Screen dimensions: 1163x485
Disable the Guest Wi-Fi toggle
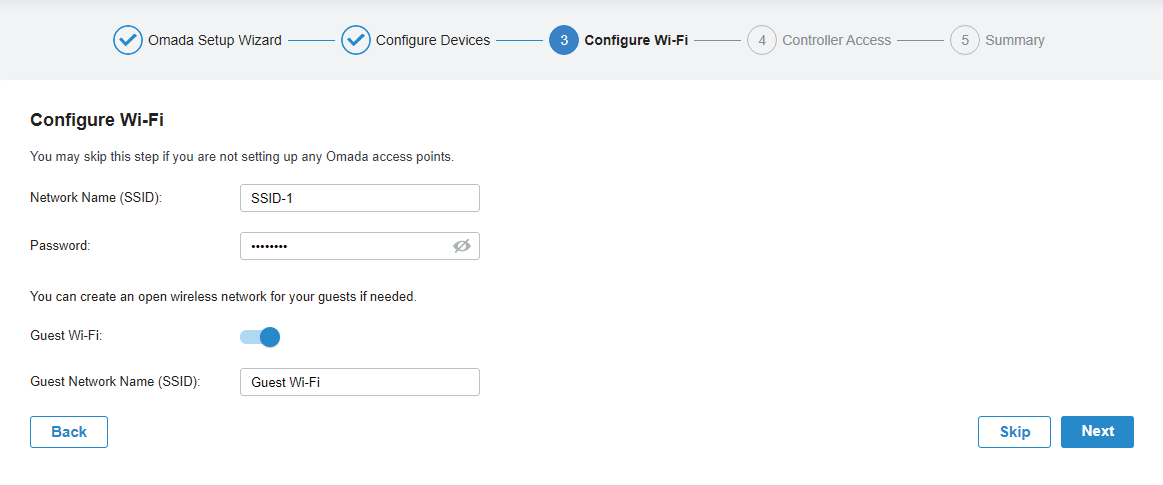[260, 337]
